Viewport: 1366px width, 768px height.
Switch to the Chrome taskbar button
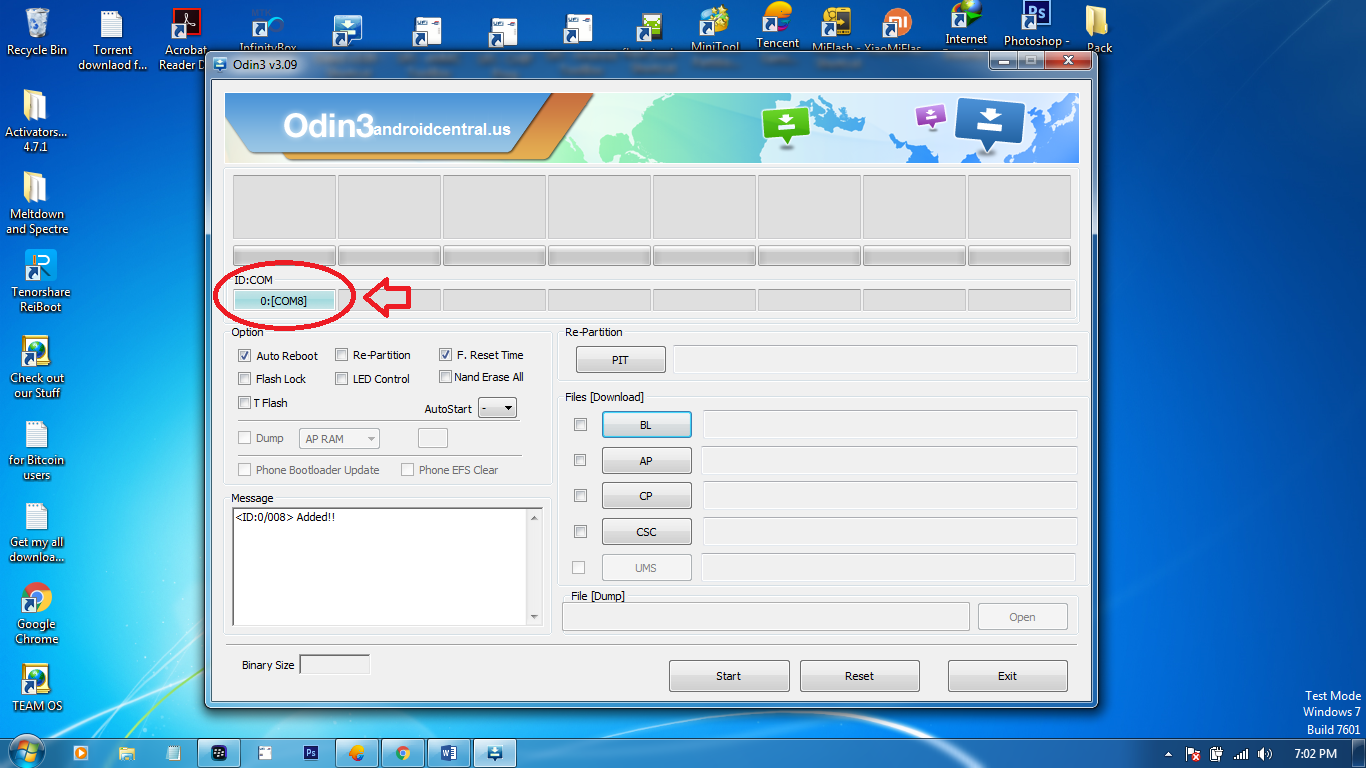pos(403,753)
